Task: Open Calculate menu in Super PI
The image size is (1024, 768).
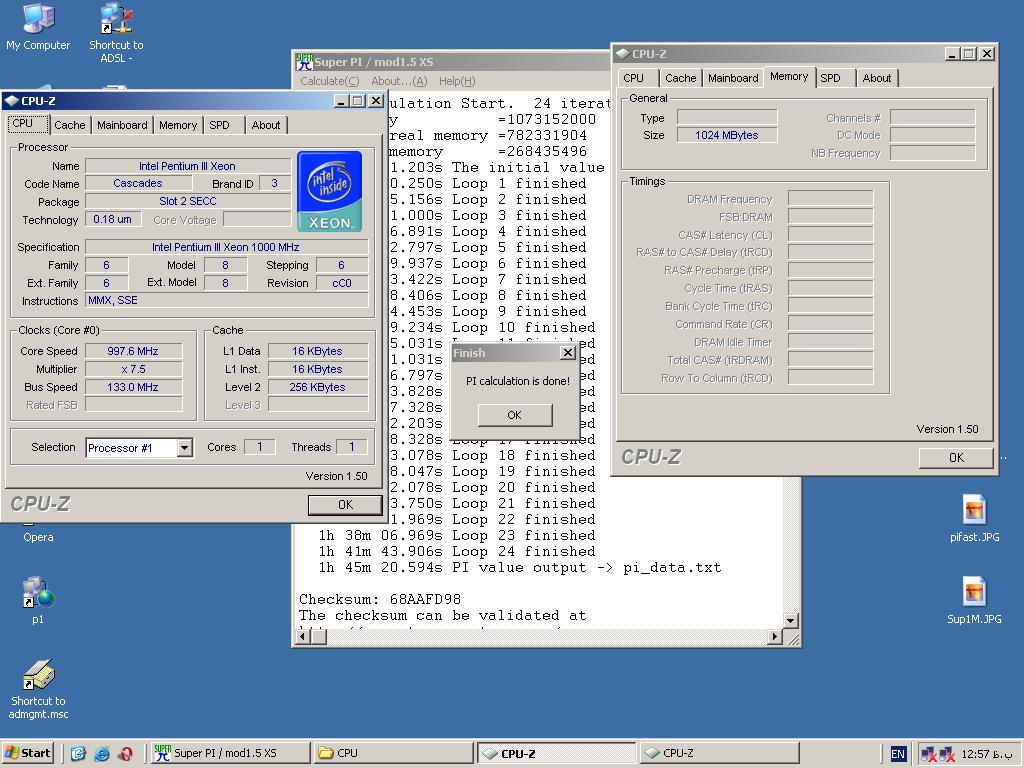Action: [330, 81]
